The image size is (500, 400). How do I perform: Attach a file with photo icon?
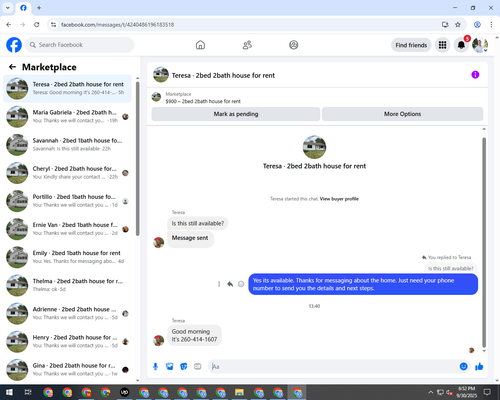[170, 367]
